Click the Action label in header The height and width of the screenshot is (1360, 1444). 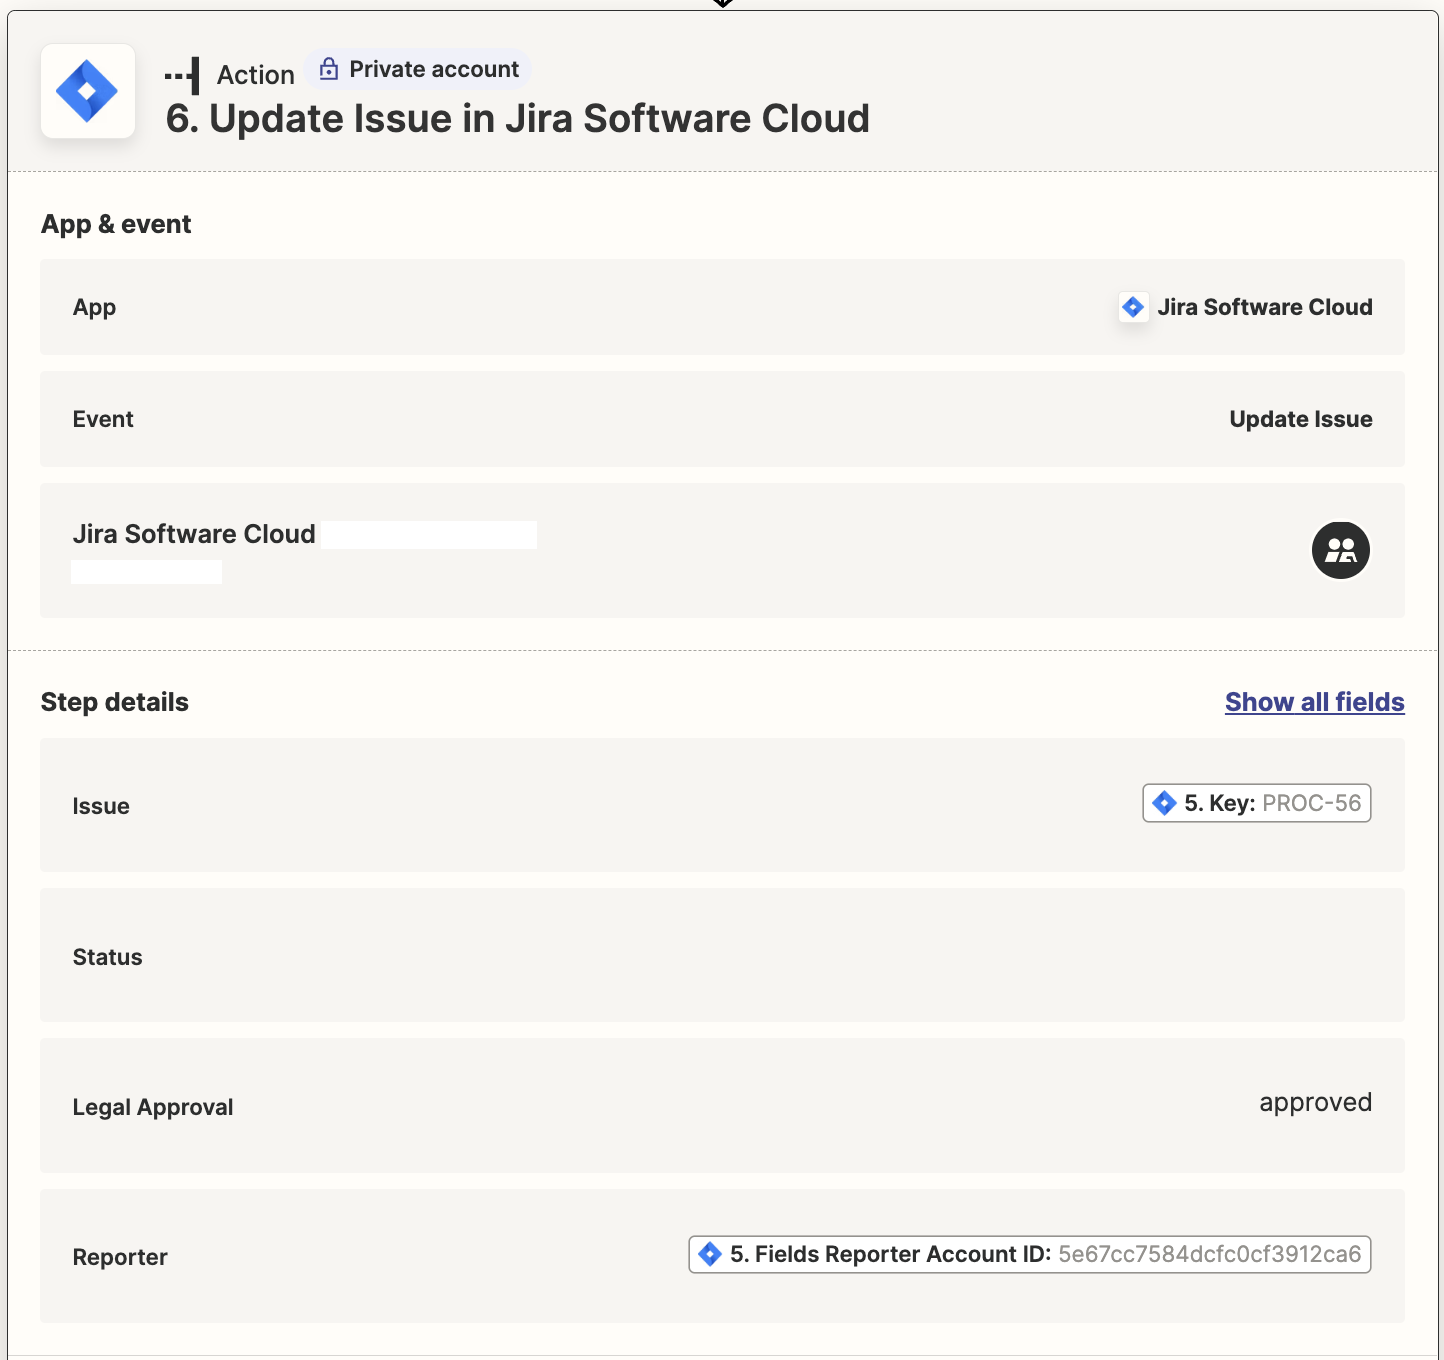[x=256, y=75]
